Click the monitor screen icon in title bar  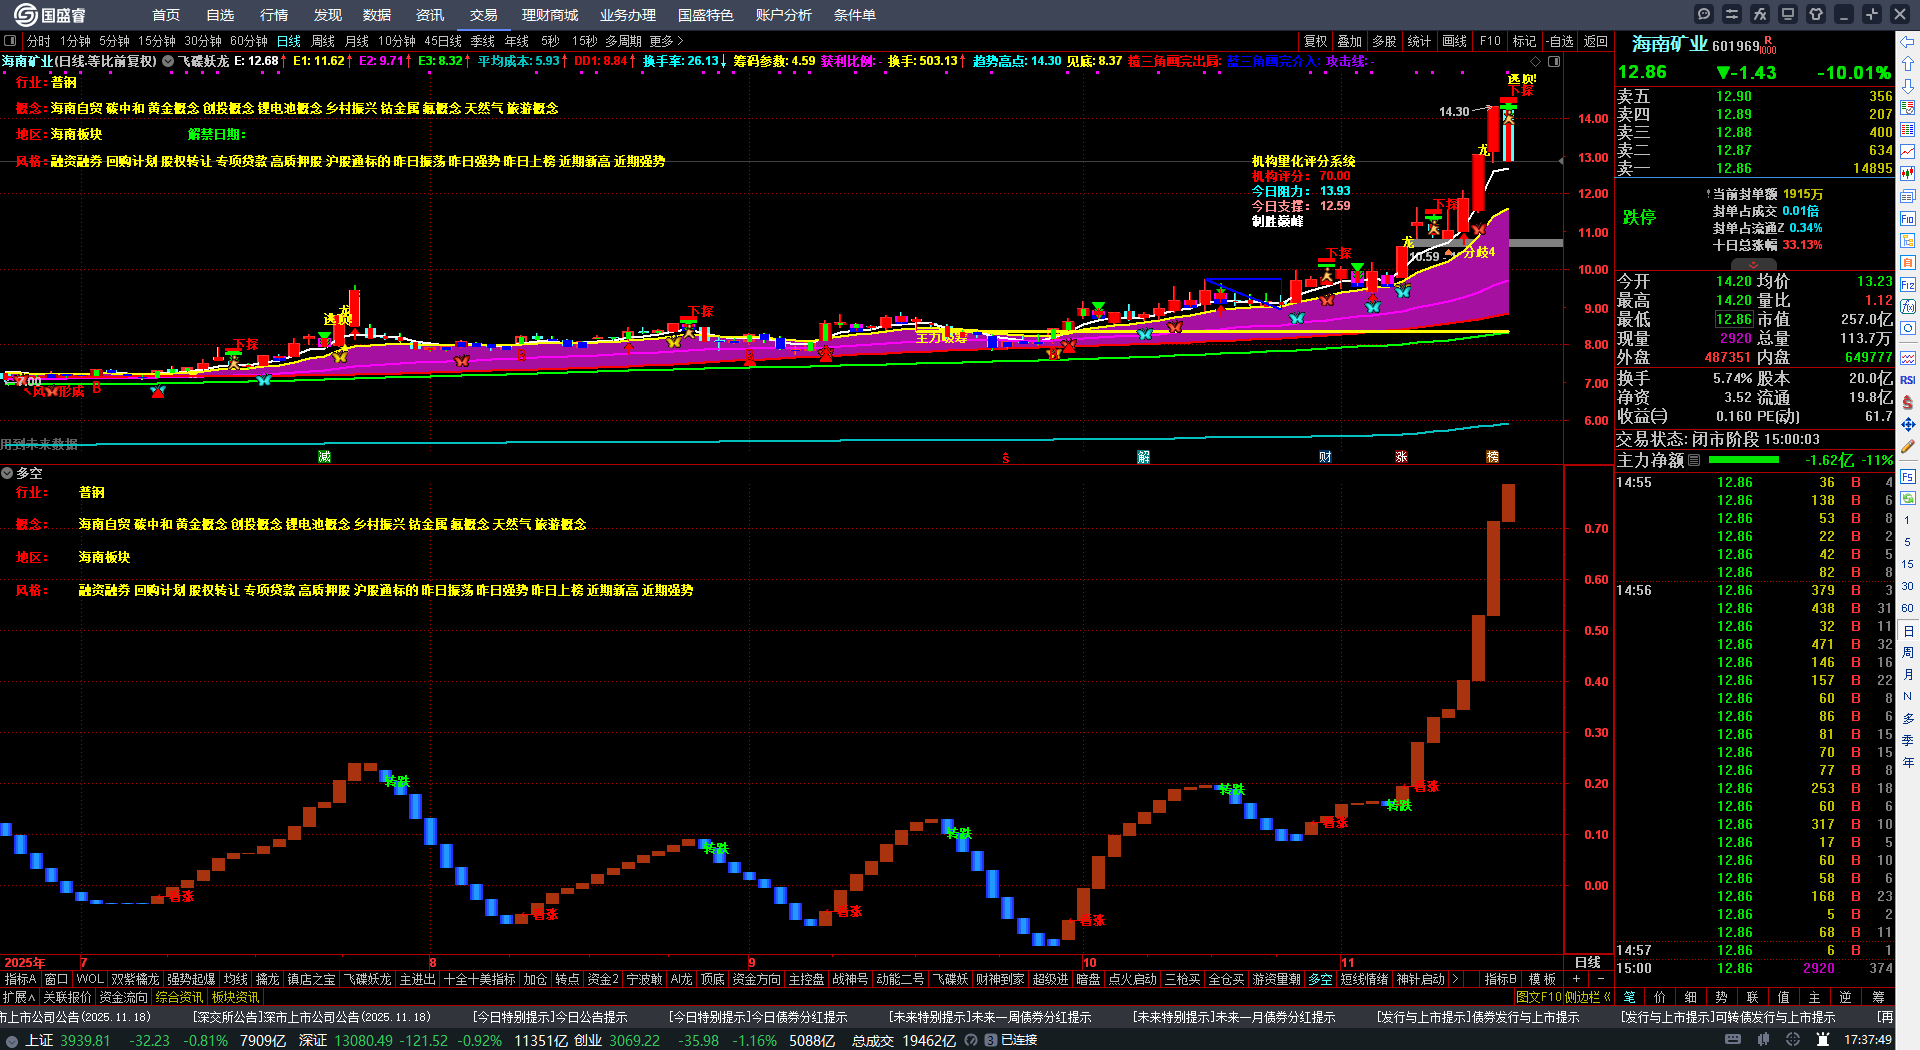coord(1788,14)
